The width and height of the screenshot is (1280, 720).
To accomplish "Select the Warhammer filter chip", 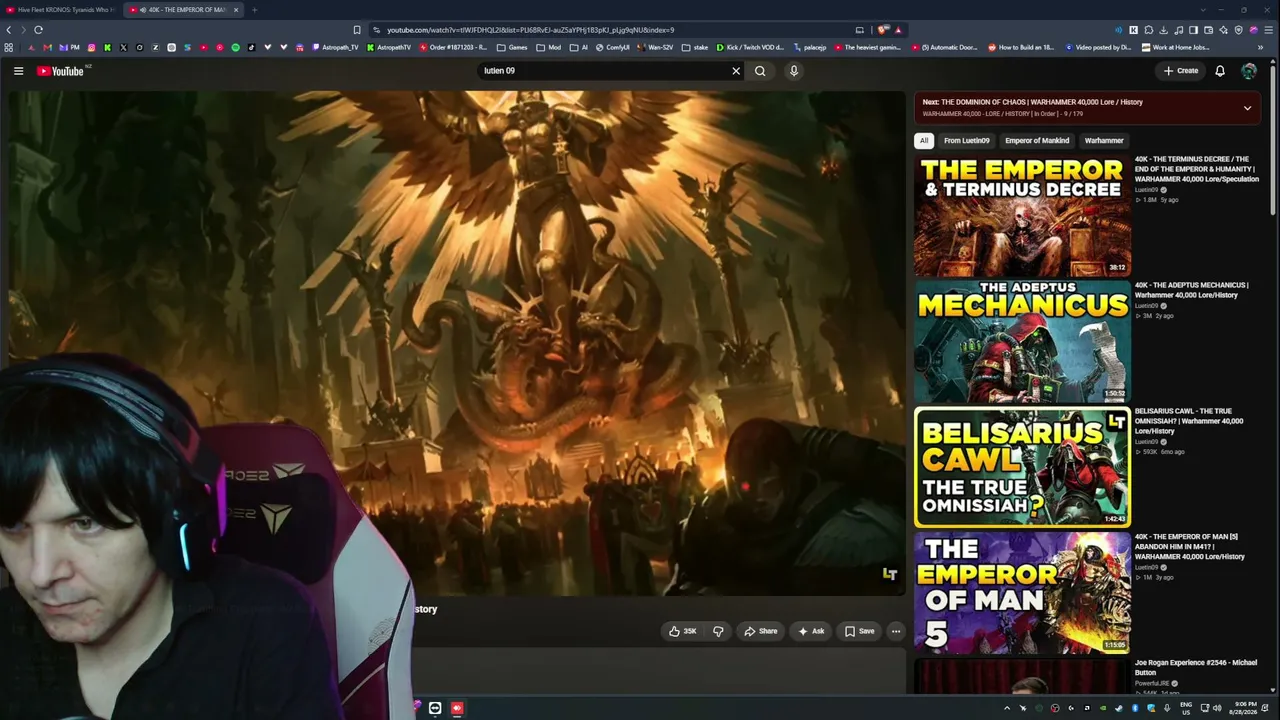I will click(x=1104, y=141).
